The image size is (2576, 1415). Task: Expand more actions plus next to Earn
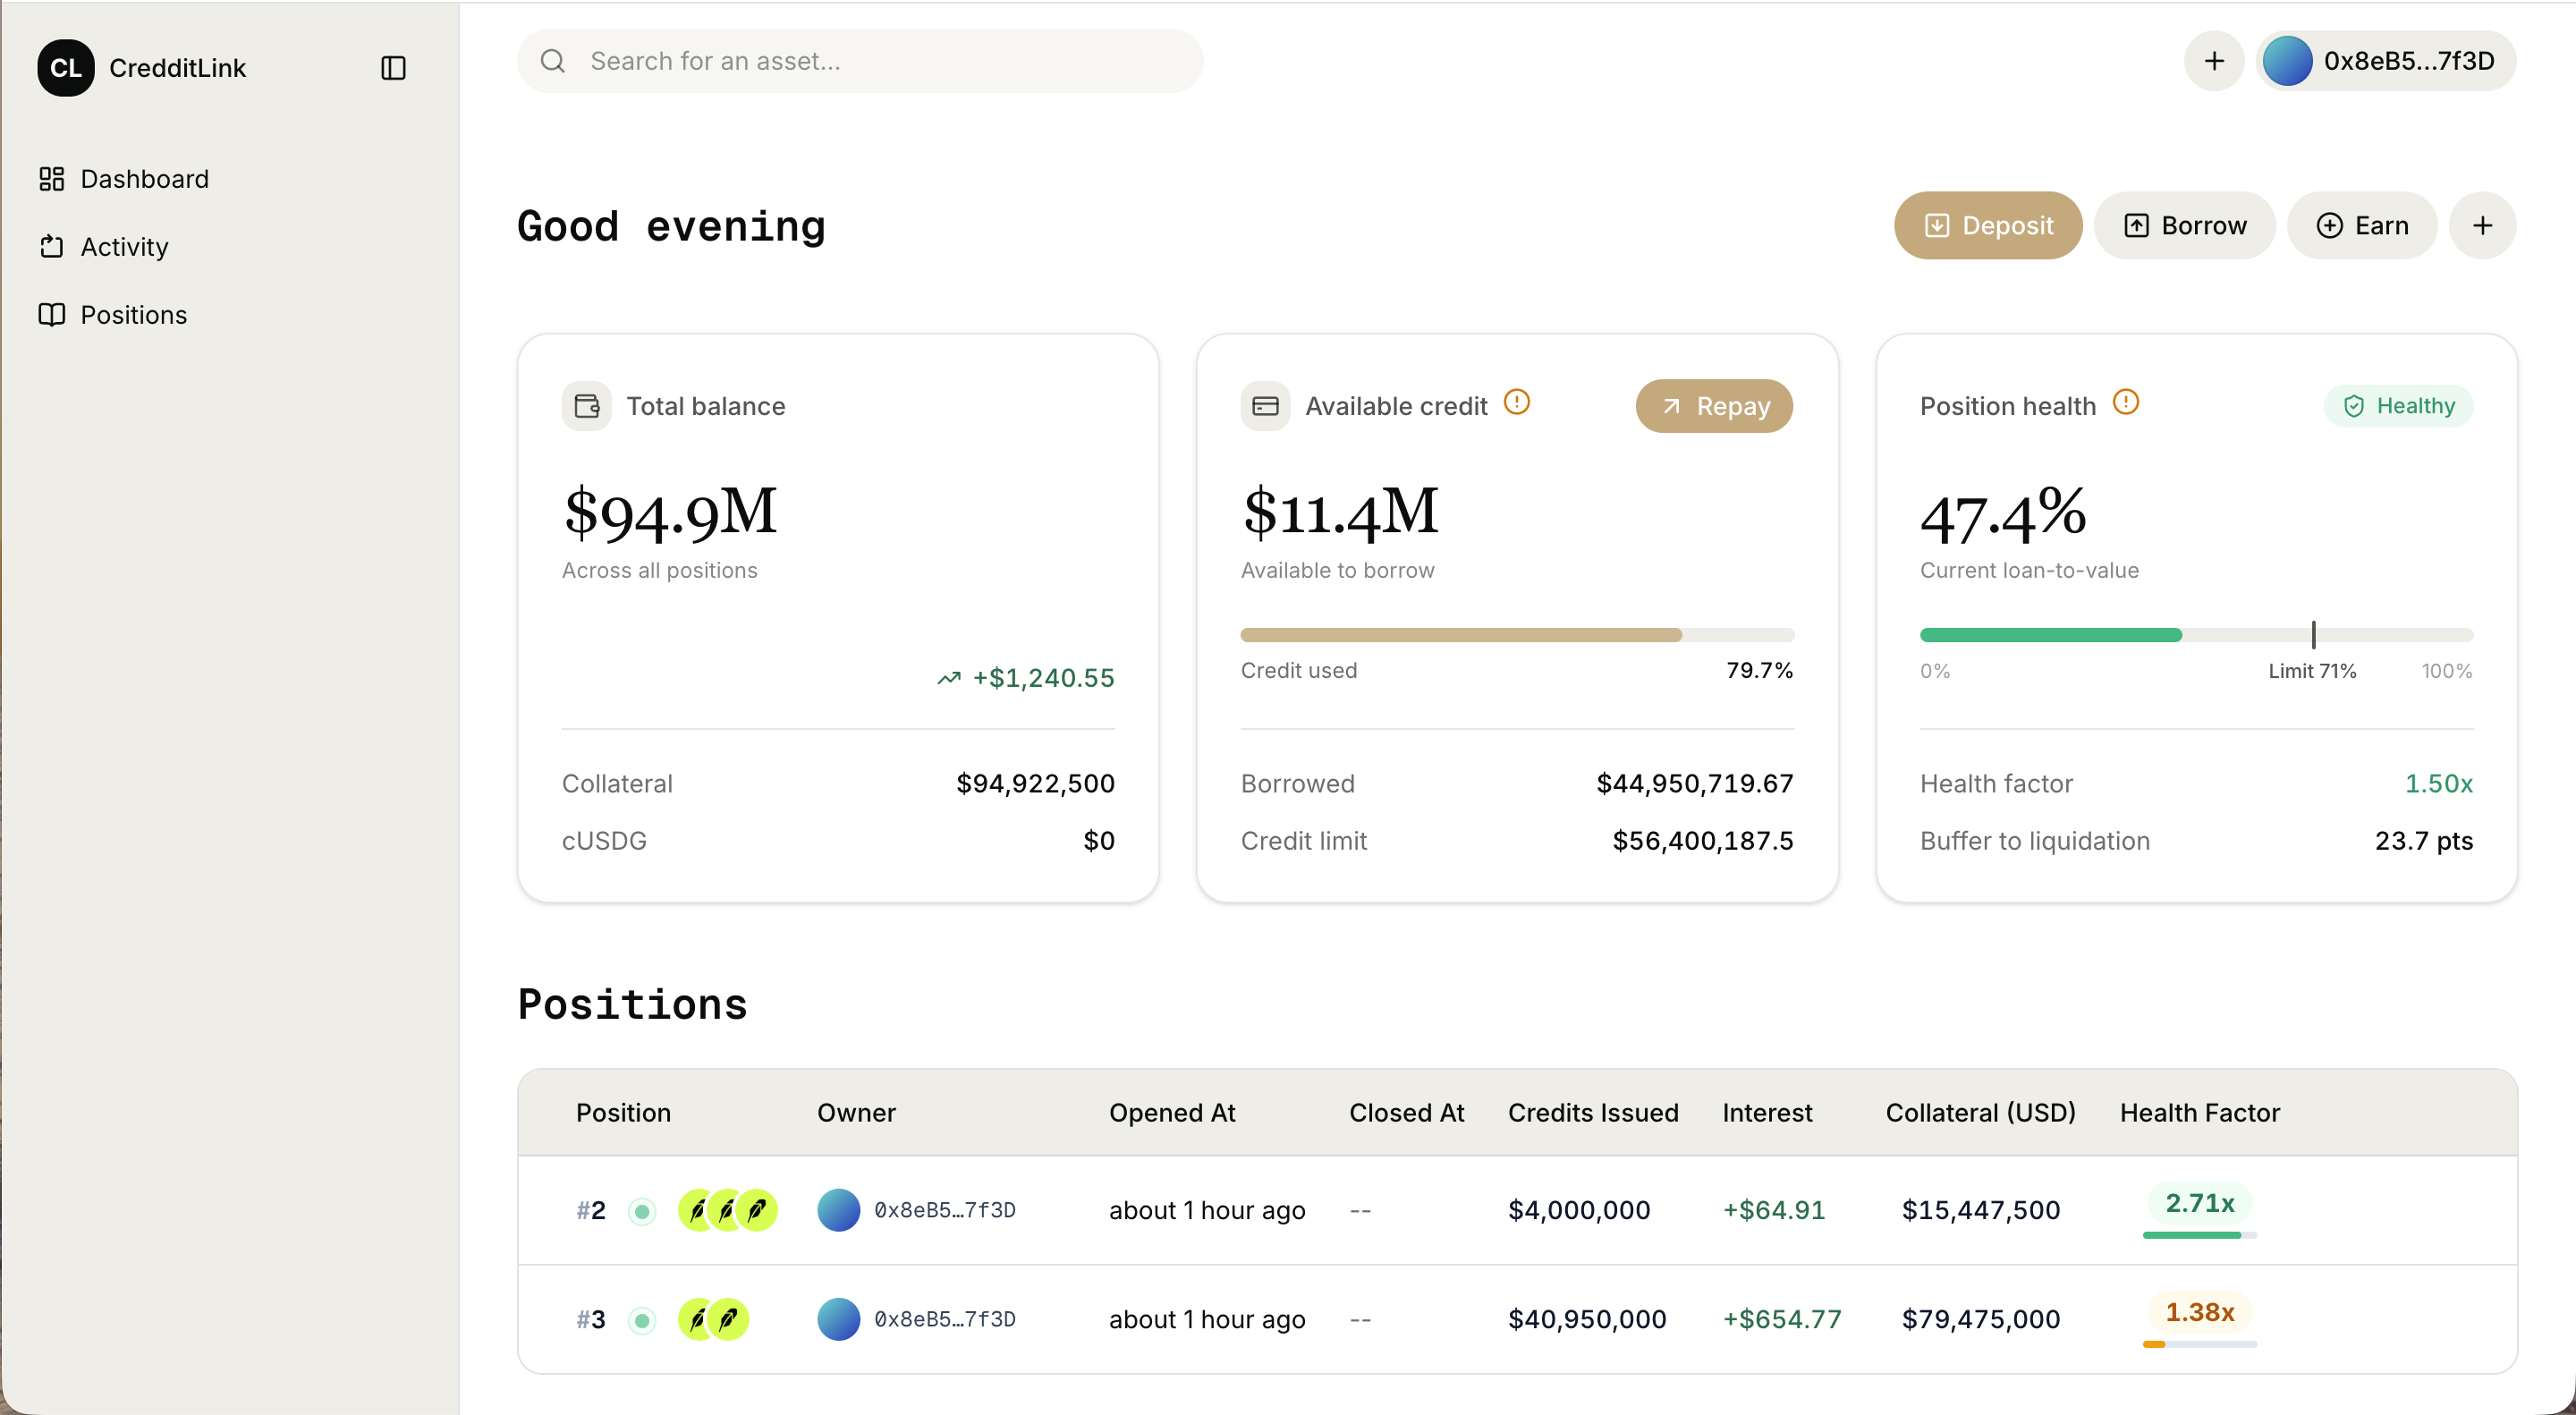pyautogui.click(x=2482, y=226)
